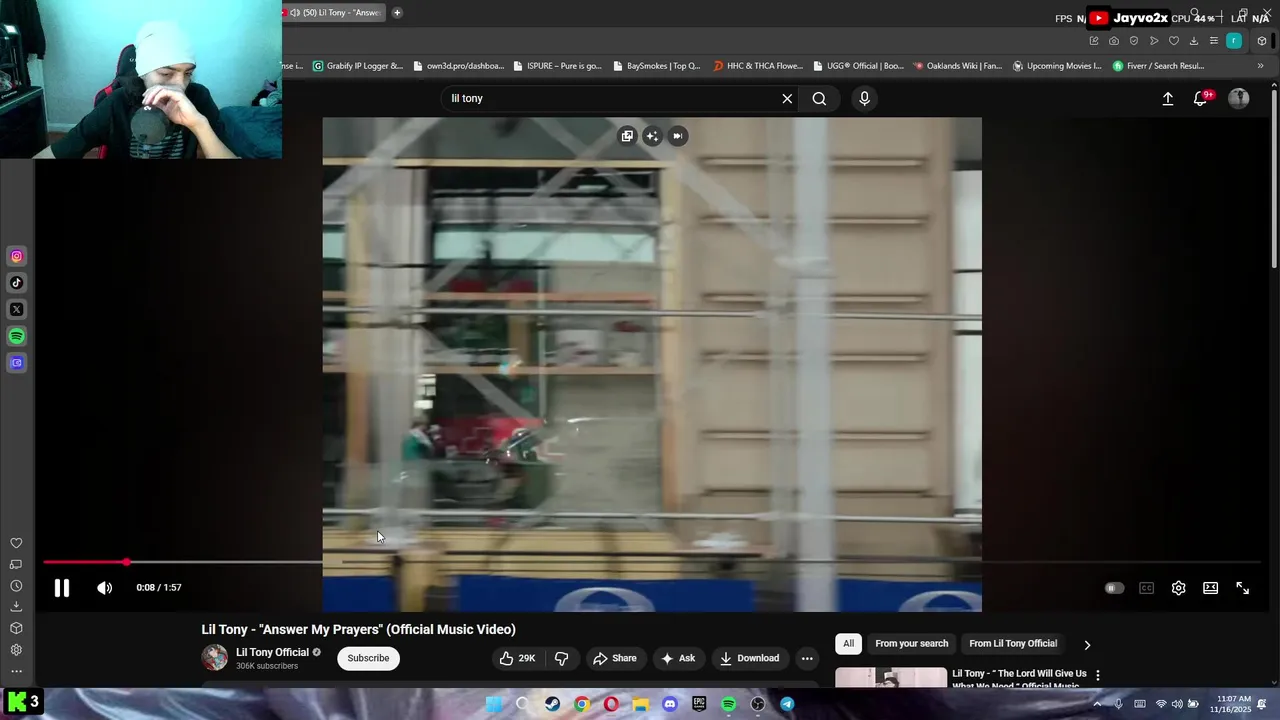Open the account avatar menu

coord(1238,98)
